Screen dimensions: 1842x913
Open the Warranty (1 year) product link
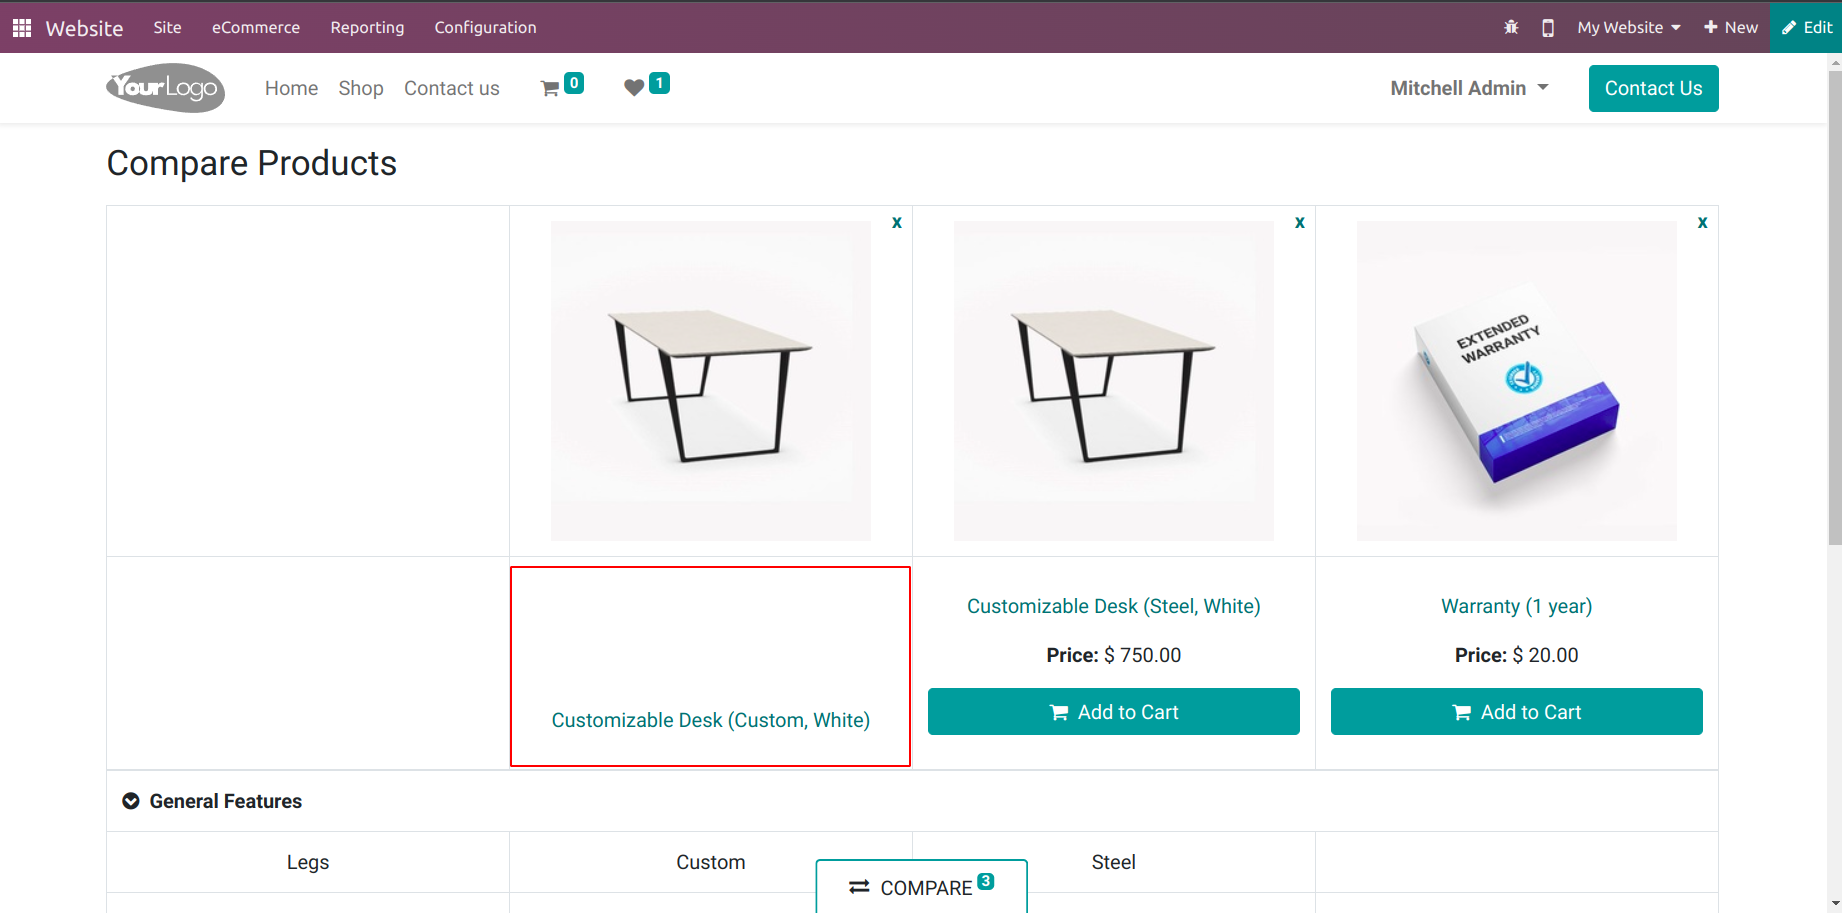(1516, 606)
